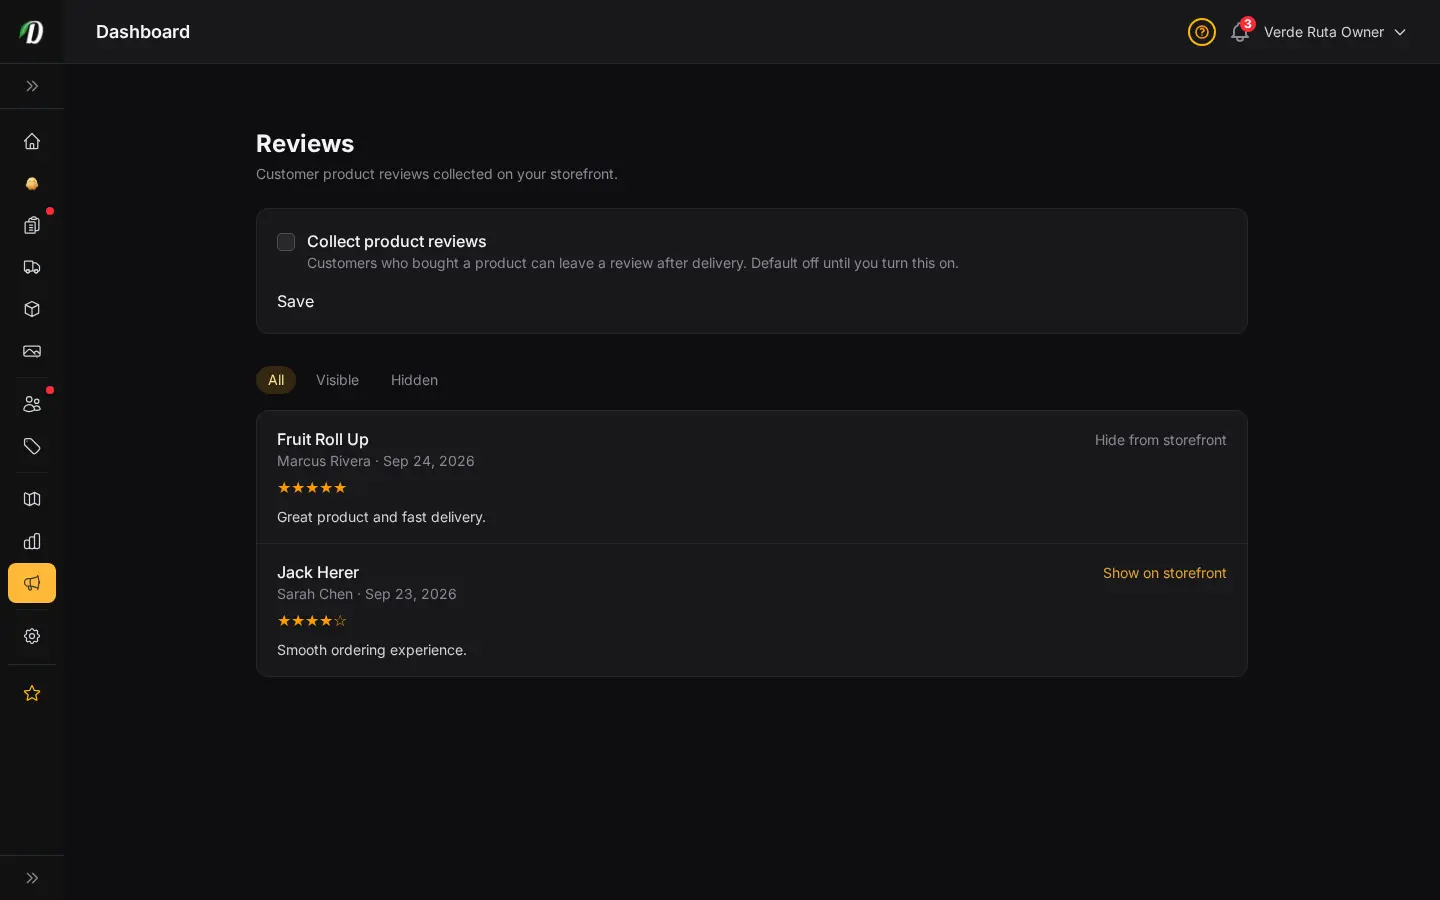Open help via question mark icon

[1202, 32]
